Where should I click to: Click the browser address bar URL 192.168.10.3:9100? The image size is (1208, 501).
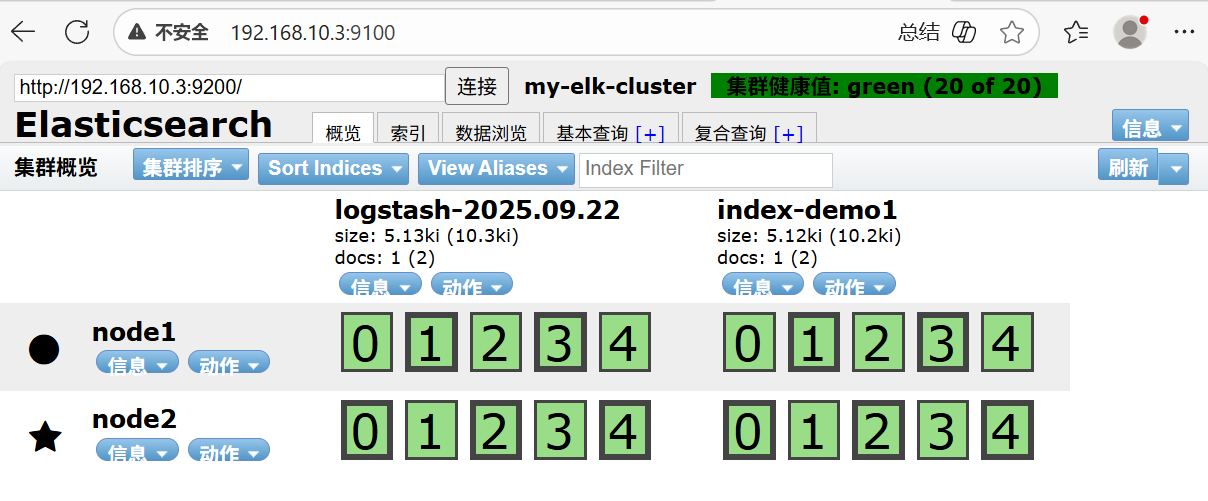tap(313, 33)
